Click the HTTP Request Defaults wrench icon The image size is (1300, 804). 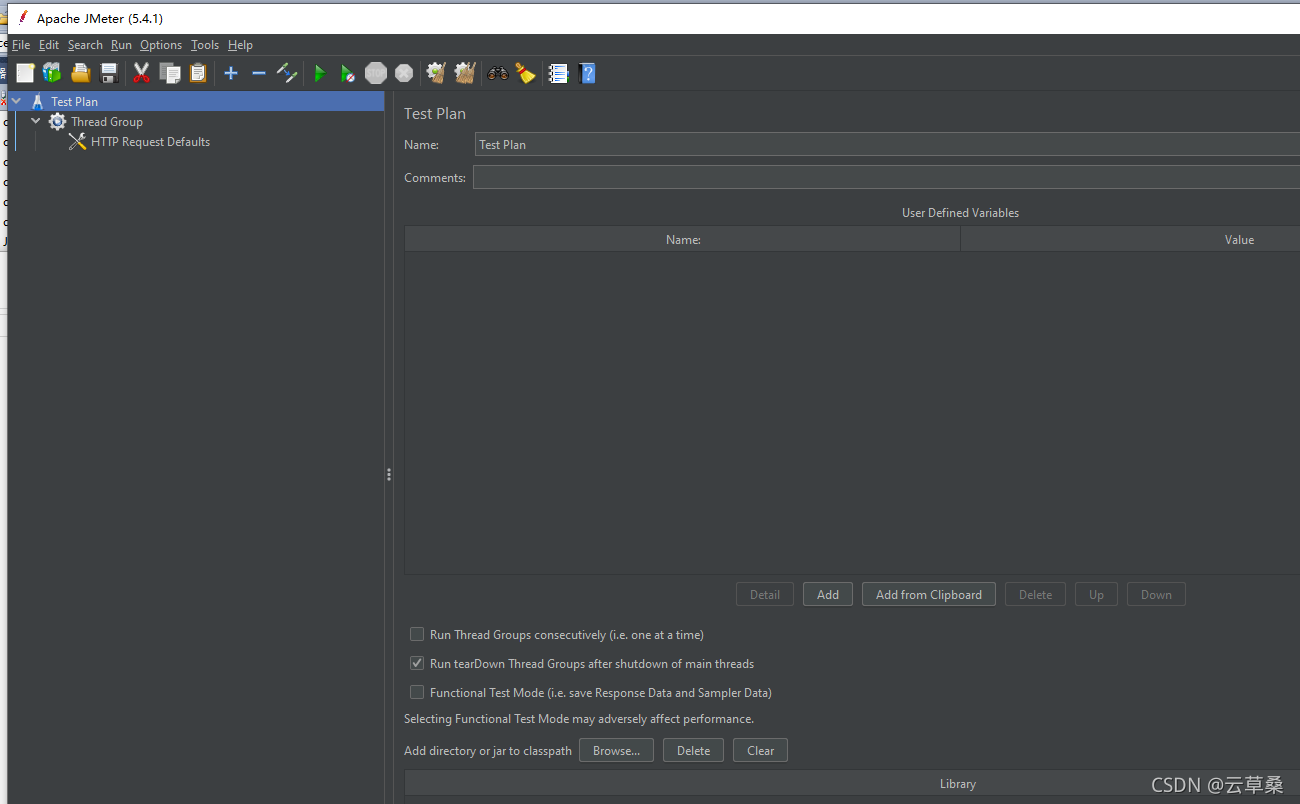(77, 142)
